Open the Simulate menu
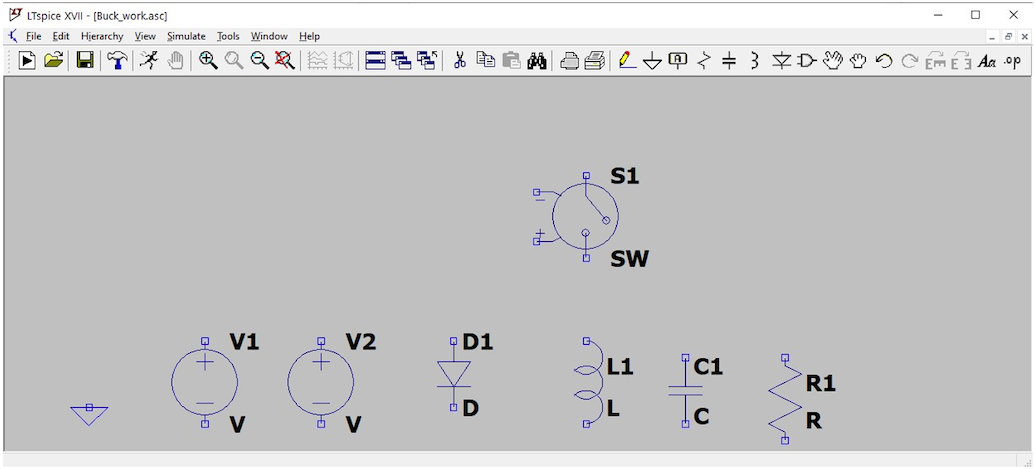Viewport: 1035px width, 469px height. (186, 36)
